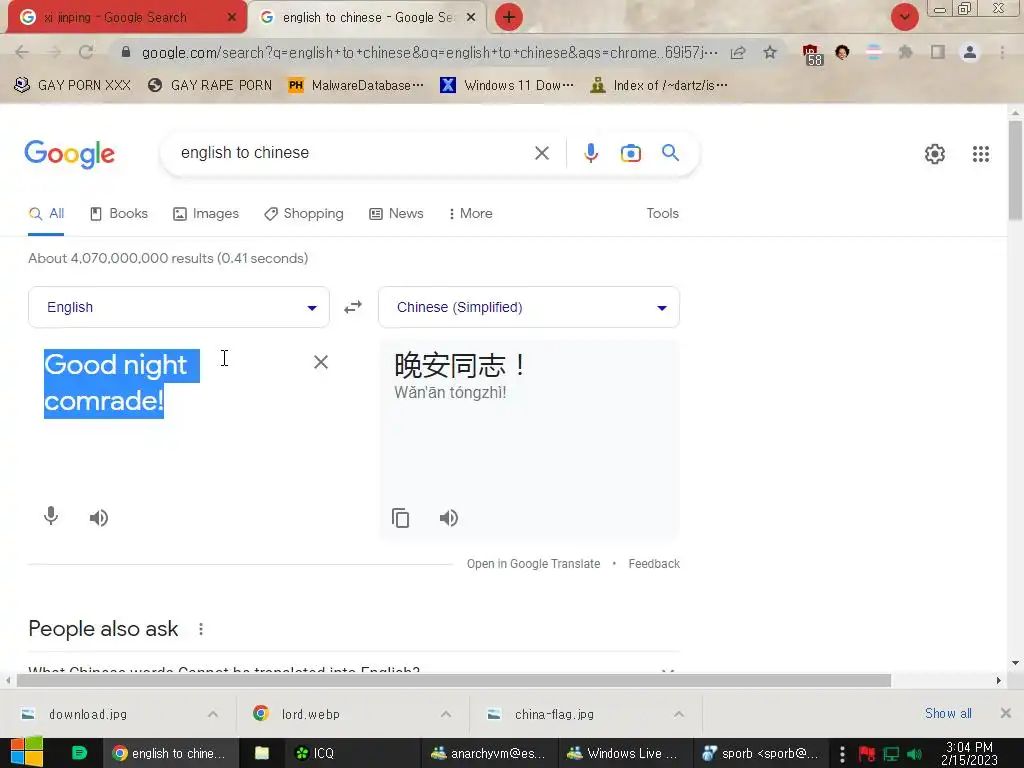The image size is (1024, 768).
Task: Open the MalwareDatabase bookmark
Action: [x=356, y=85]
